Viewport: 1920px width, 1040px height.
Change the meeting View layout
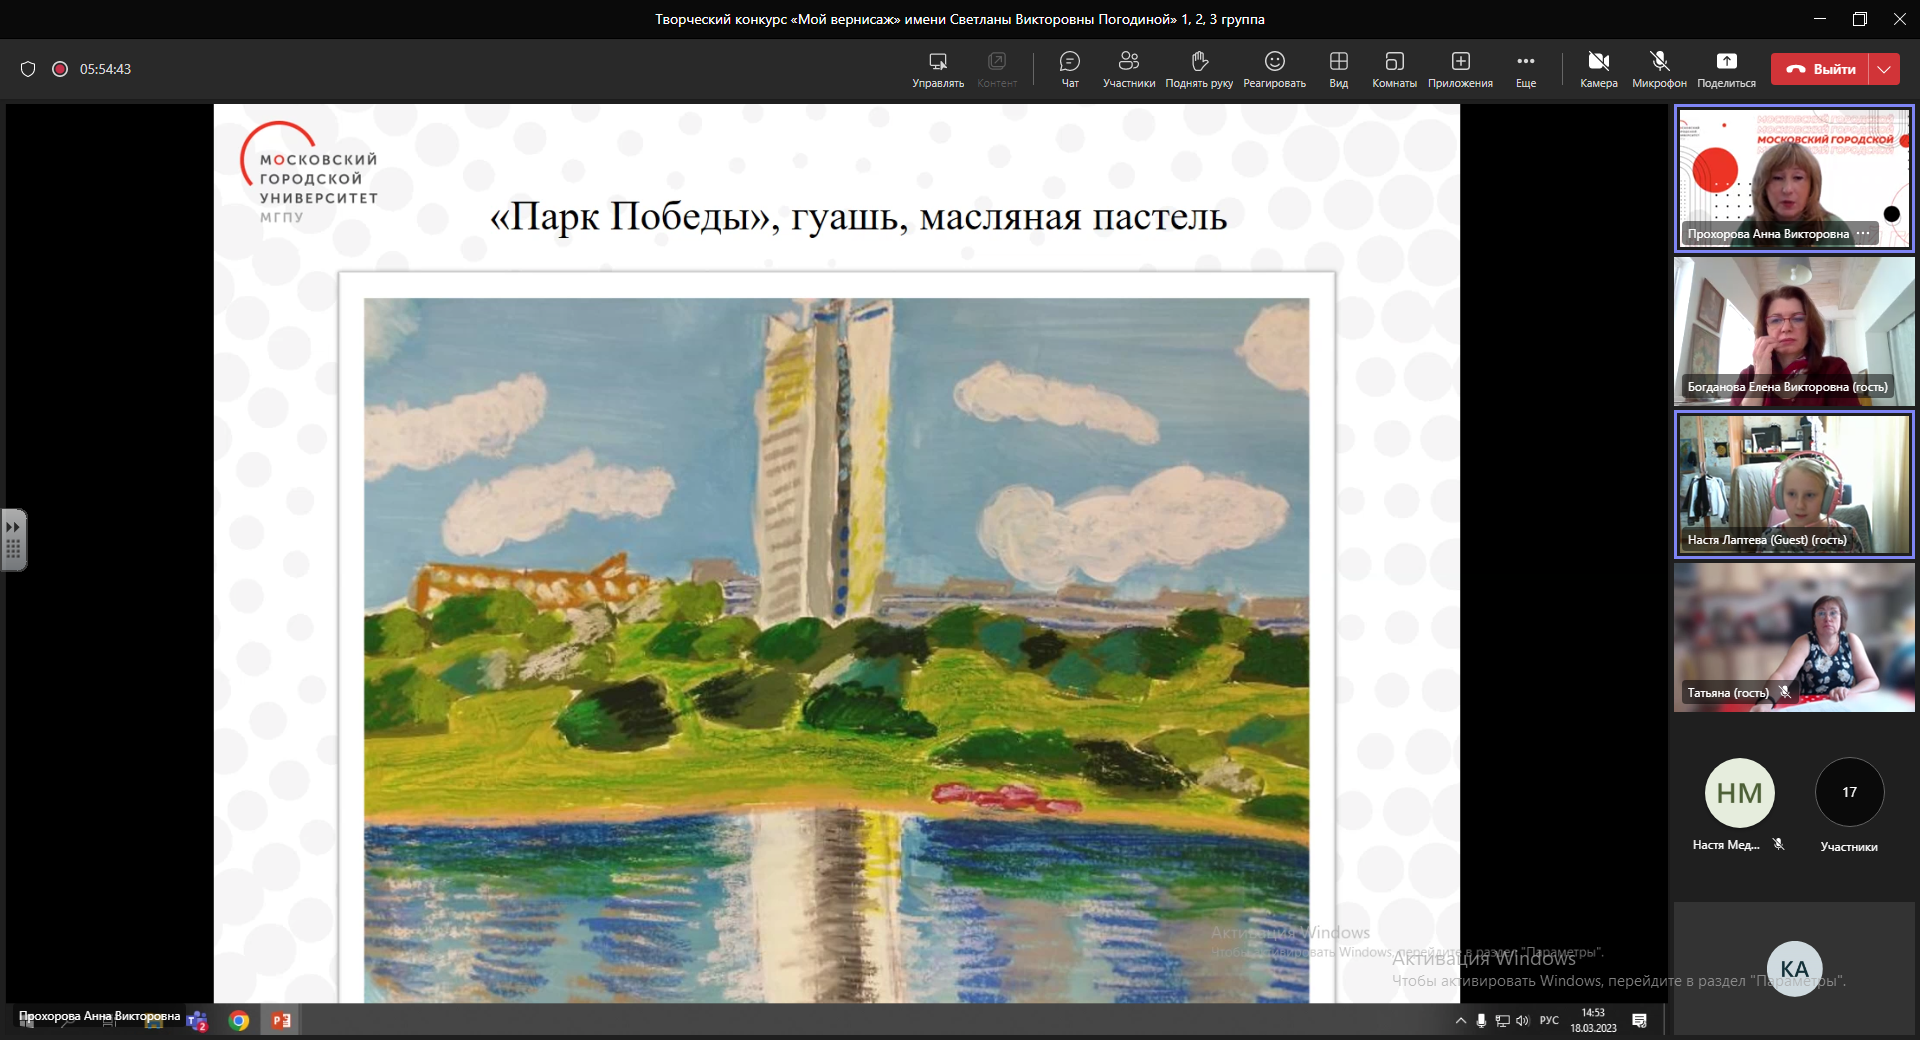click(1338, 69)
